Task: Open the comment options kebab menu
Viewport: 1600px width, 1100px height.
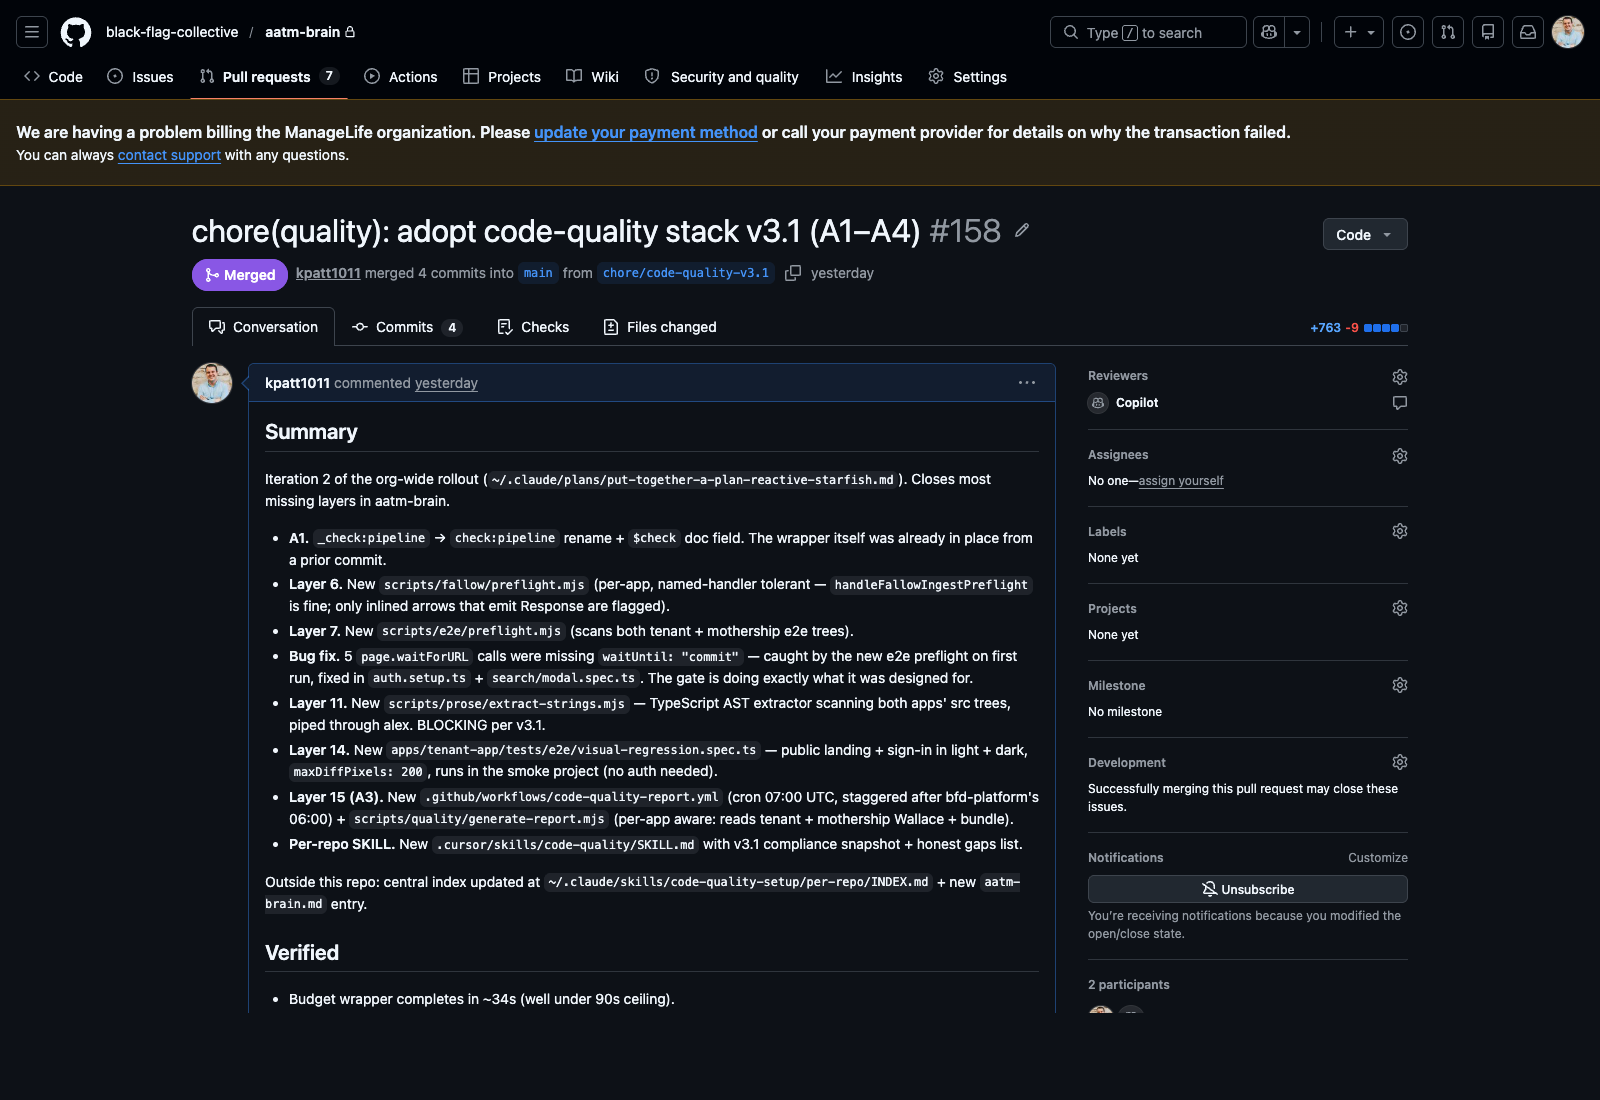Action: (1026, 382)
